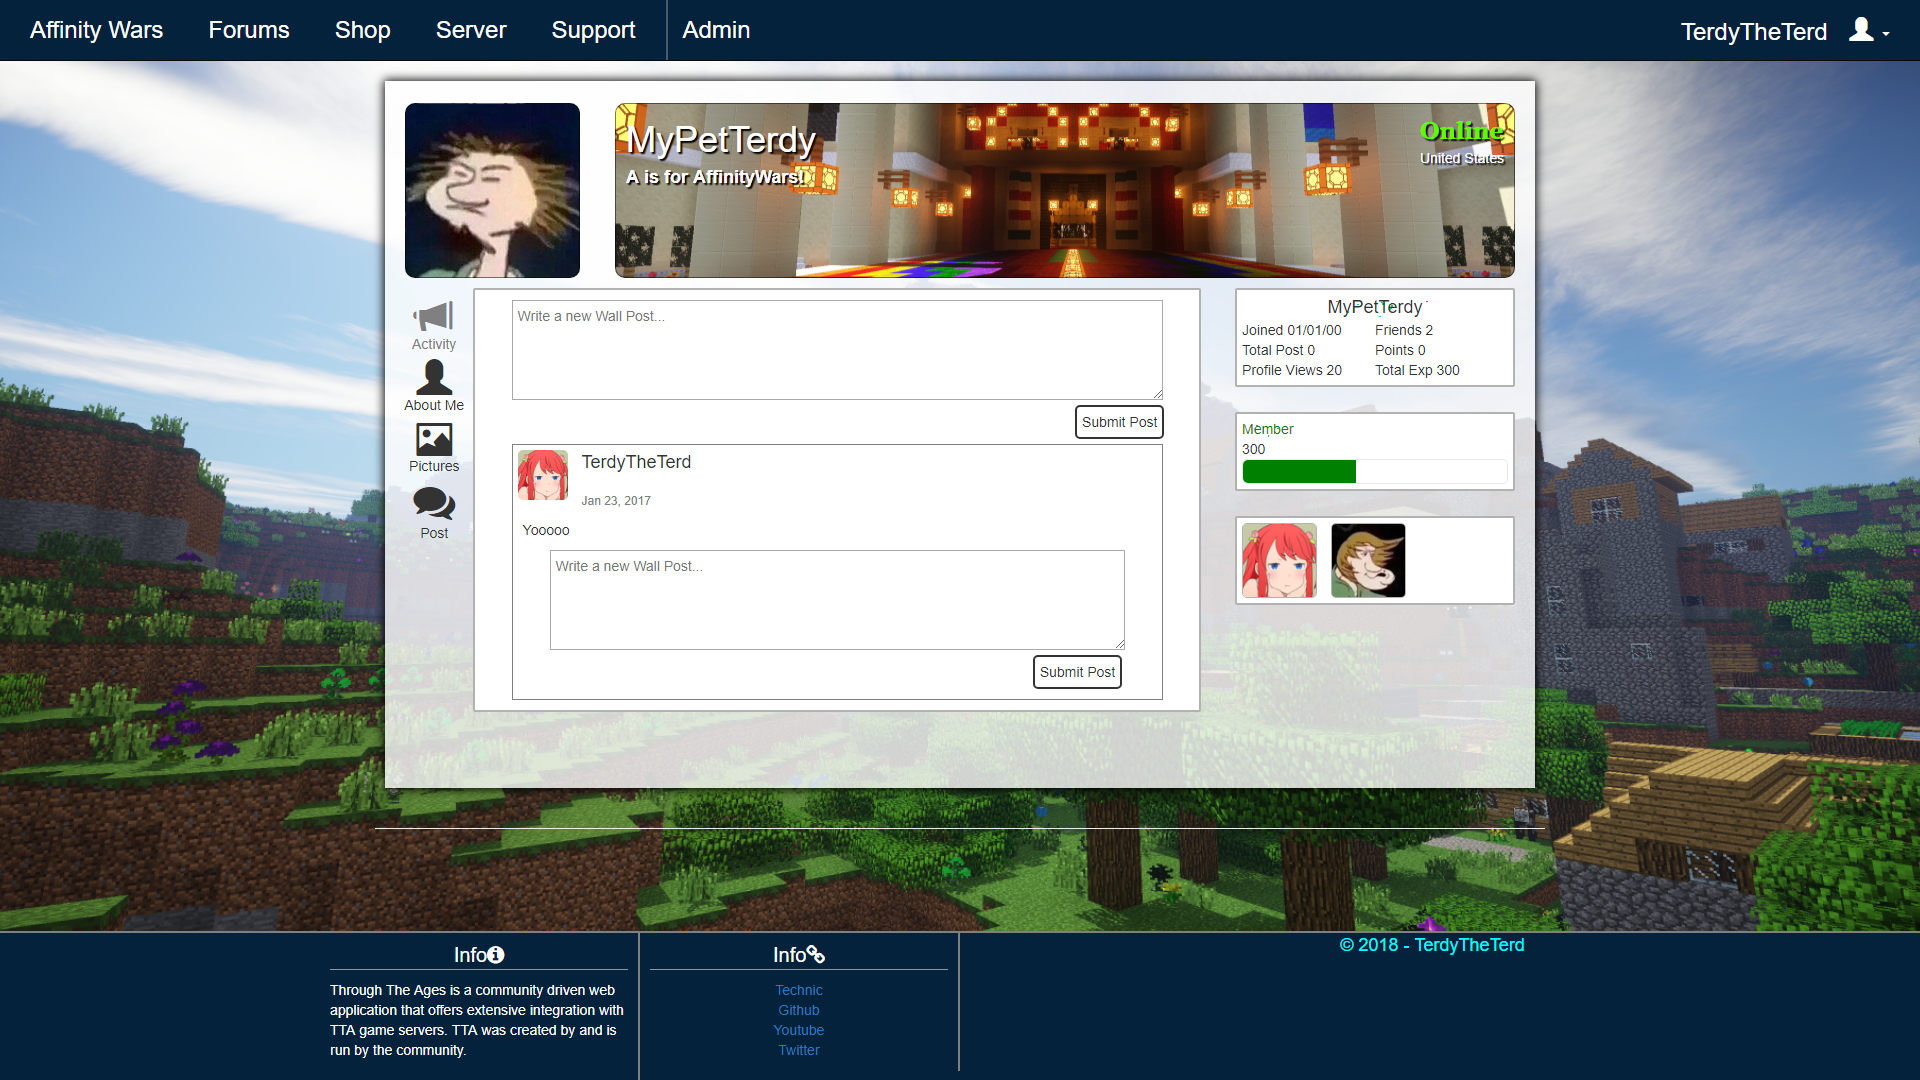Go to the Server page
Image resolution: width=1920 pixels, height=1080 pixels.
click(470, 30)
